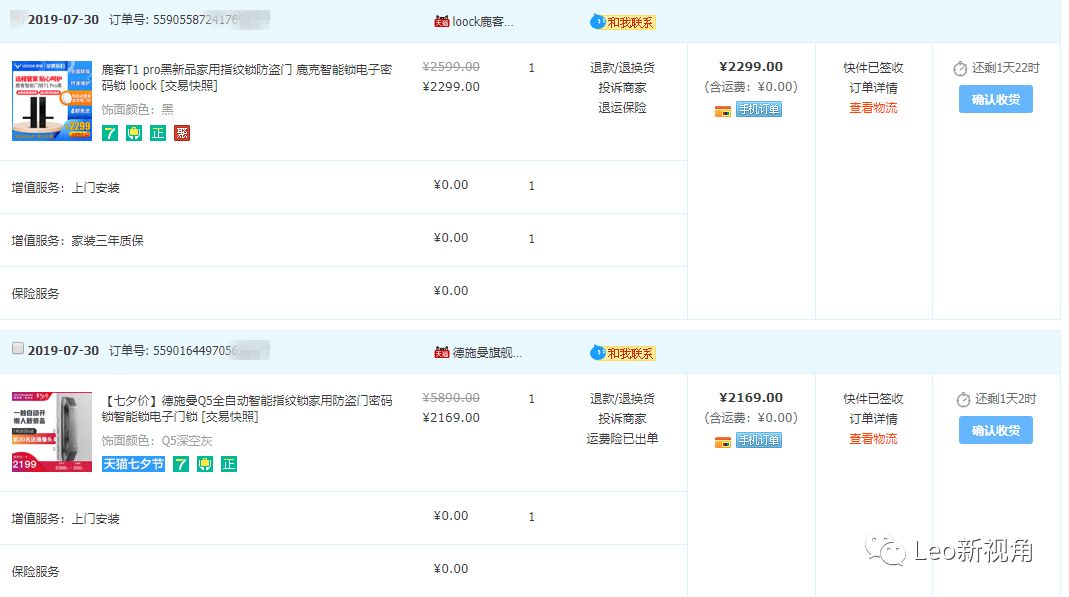Image resolution: width=1069 pixels, height=597 pixels.
Task: Click the 天猫七夕节 promotion badge
Action: coord(133,464)
